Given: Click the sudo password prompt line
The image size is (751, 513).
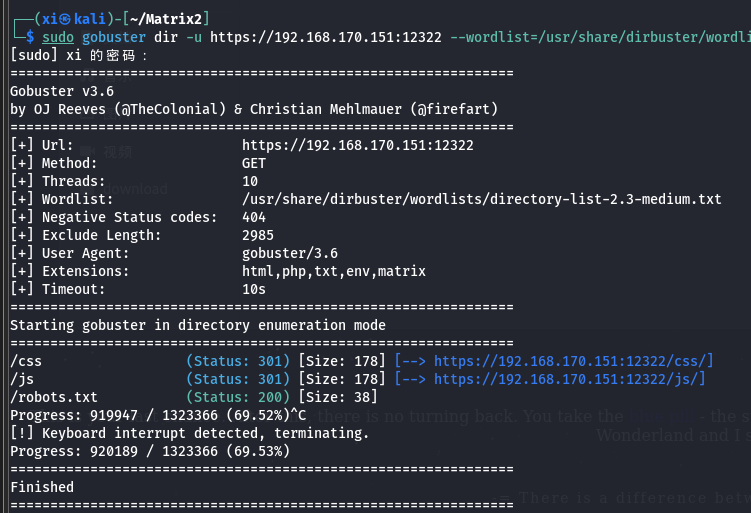Looking at the screenshot, I should 79,56.
